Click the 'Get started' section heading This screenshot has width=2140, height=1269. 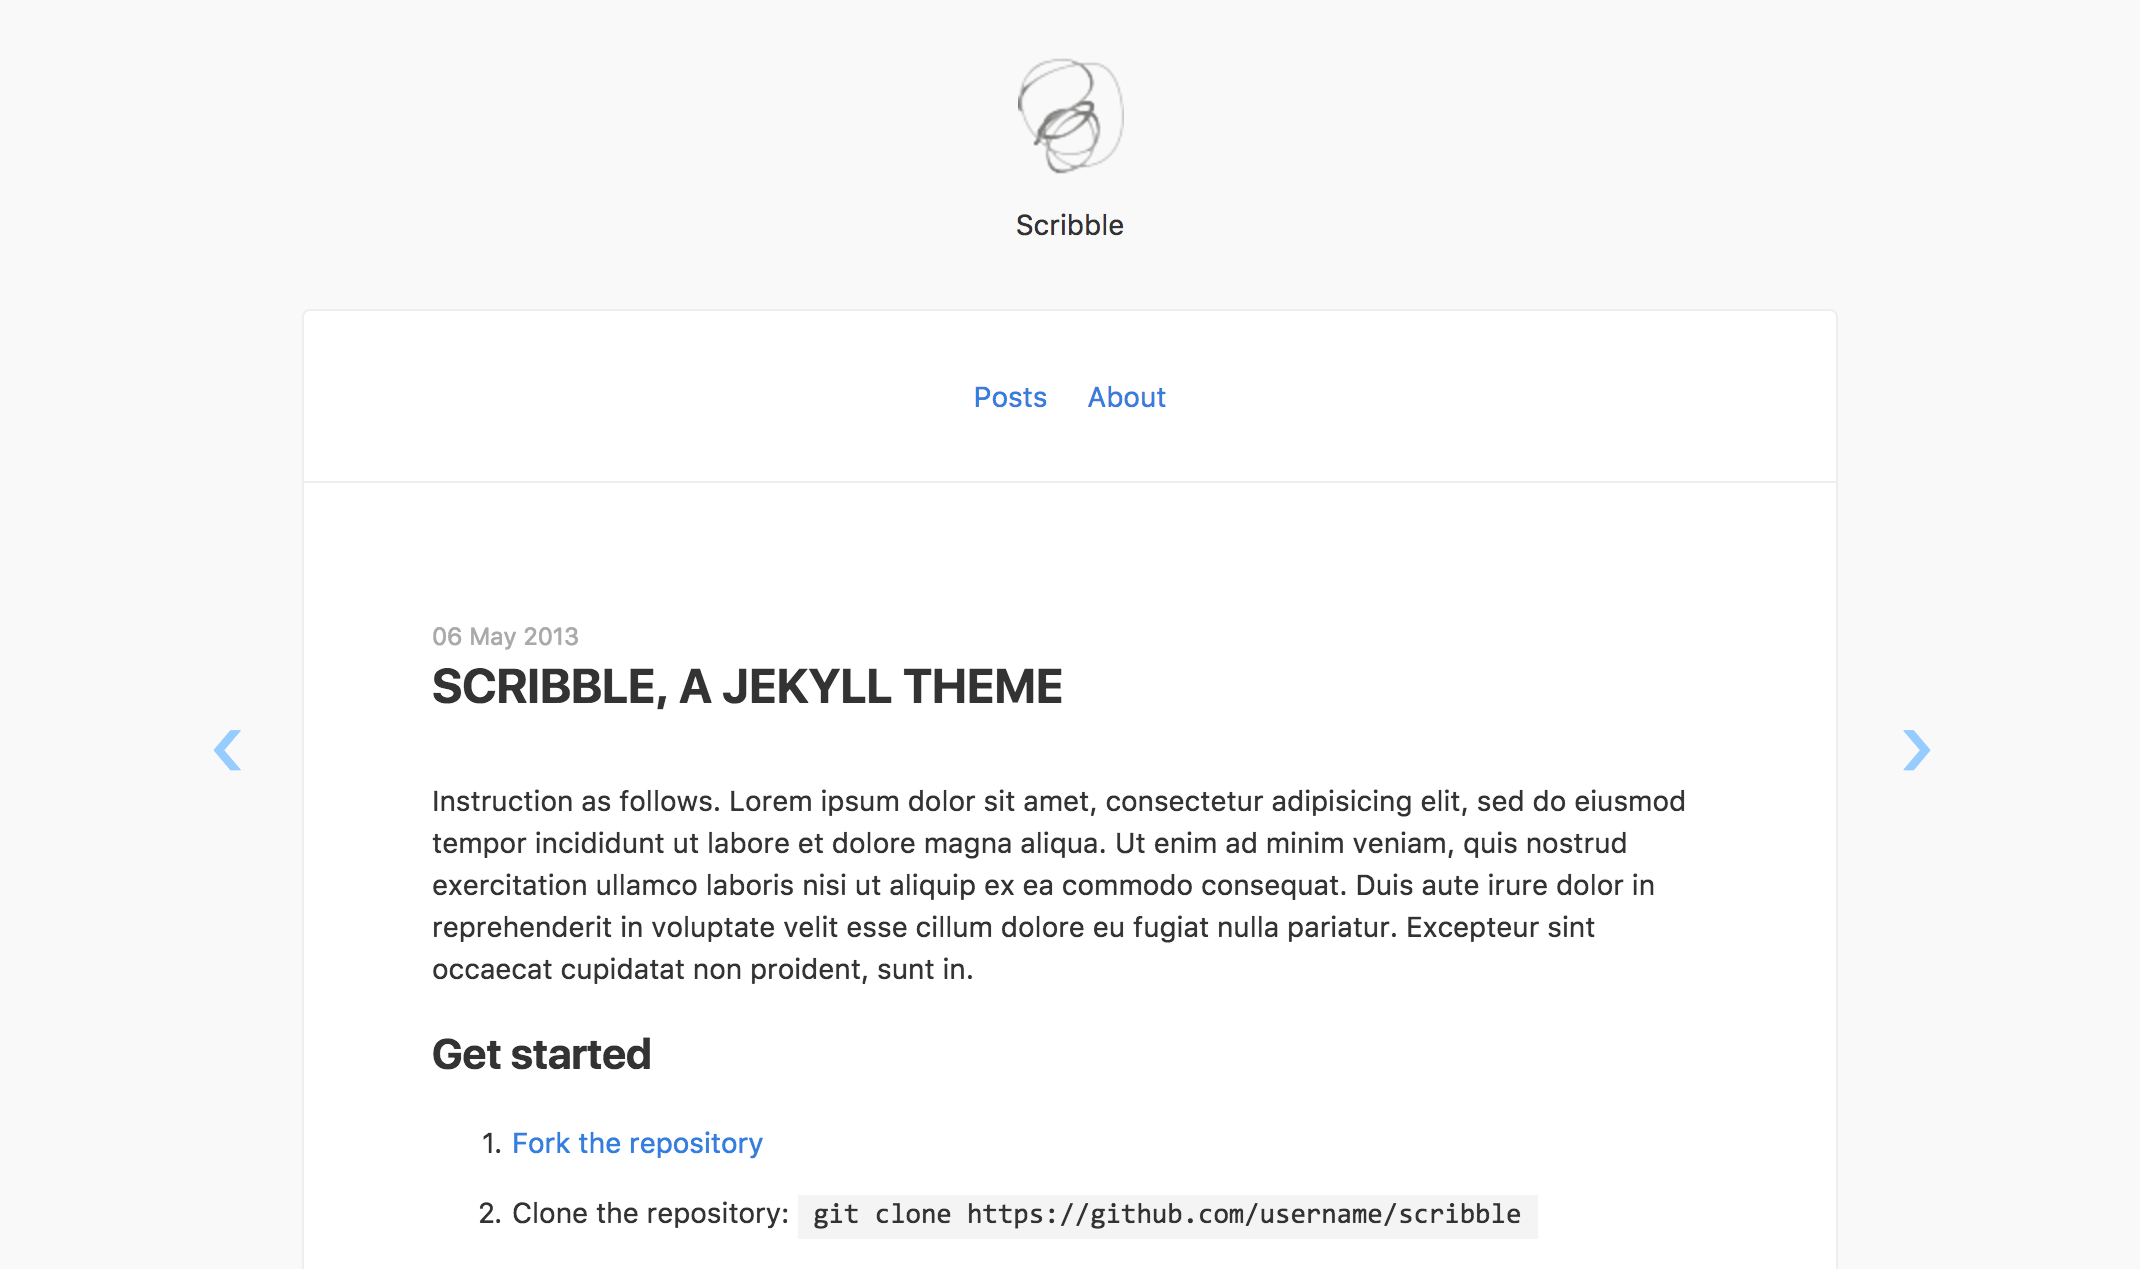point(541,1055)
